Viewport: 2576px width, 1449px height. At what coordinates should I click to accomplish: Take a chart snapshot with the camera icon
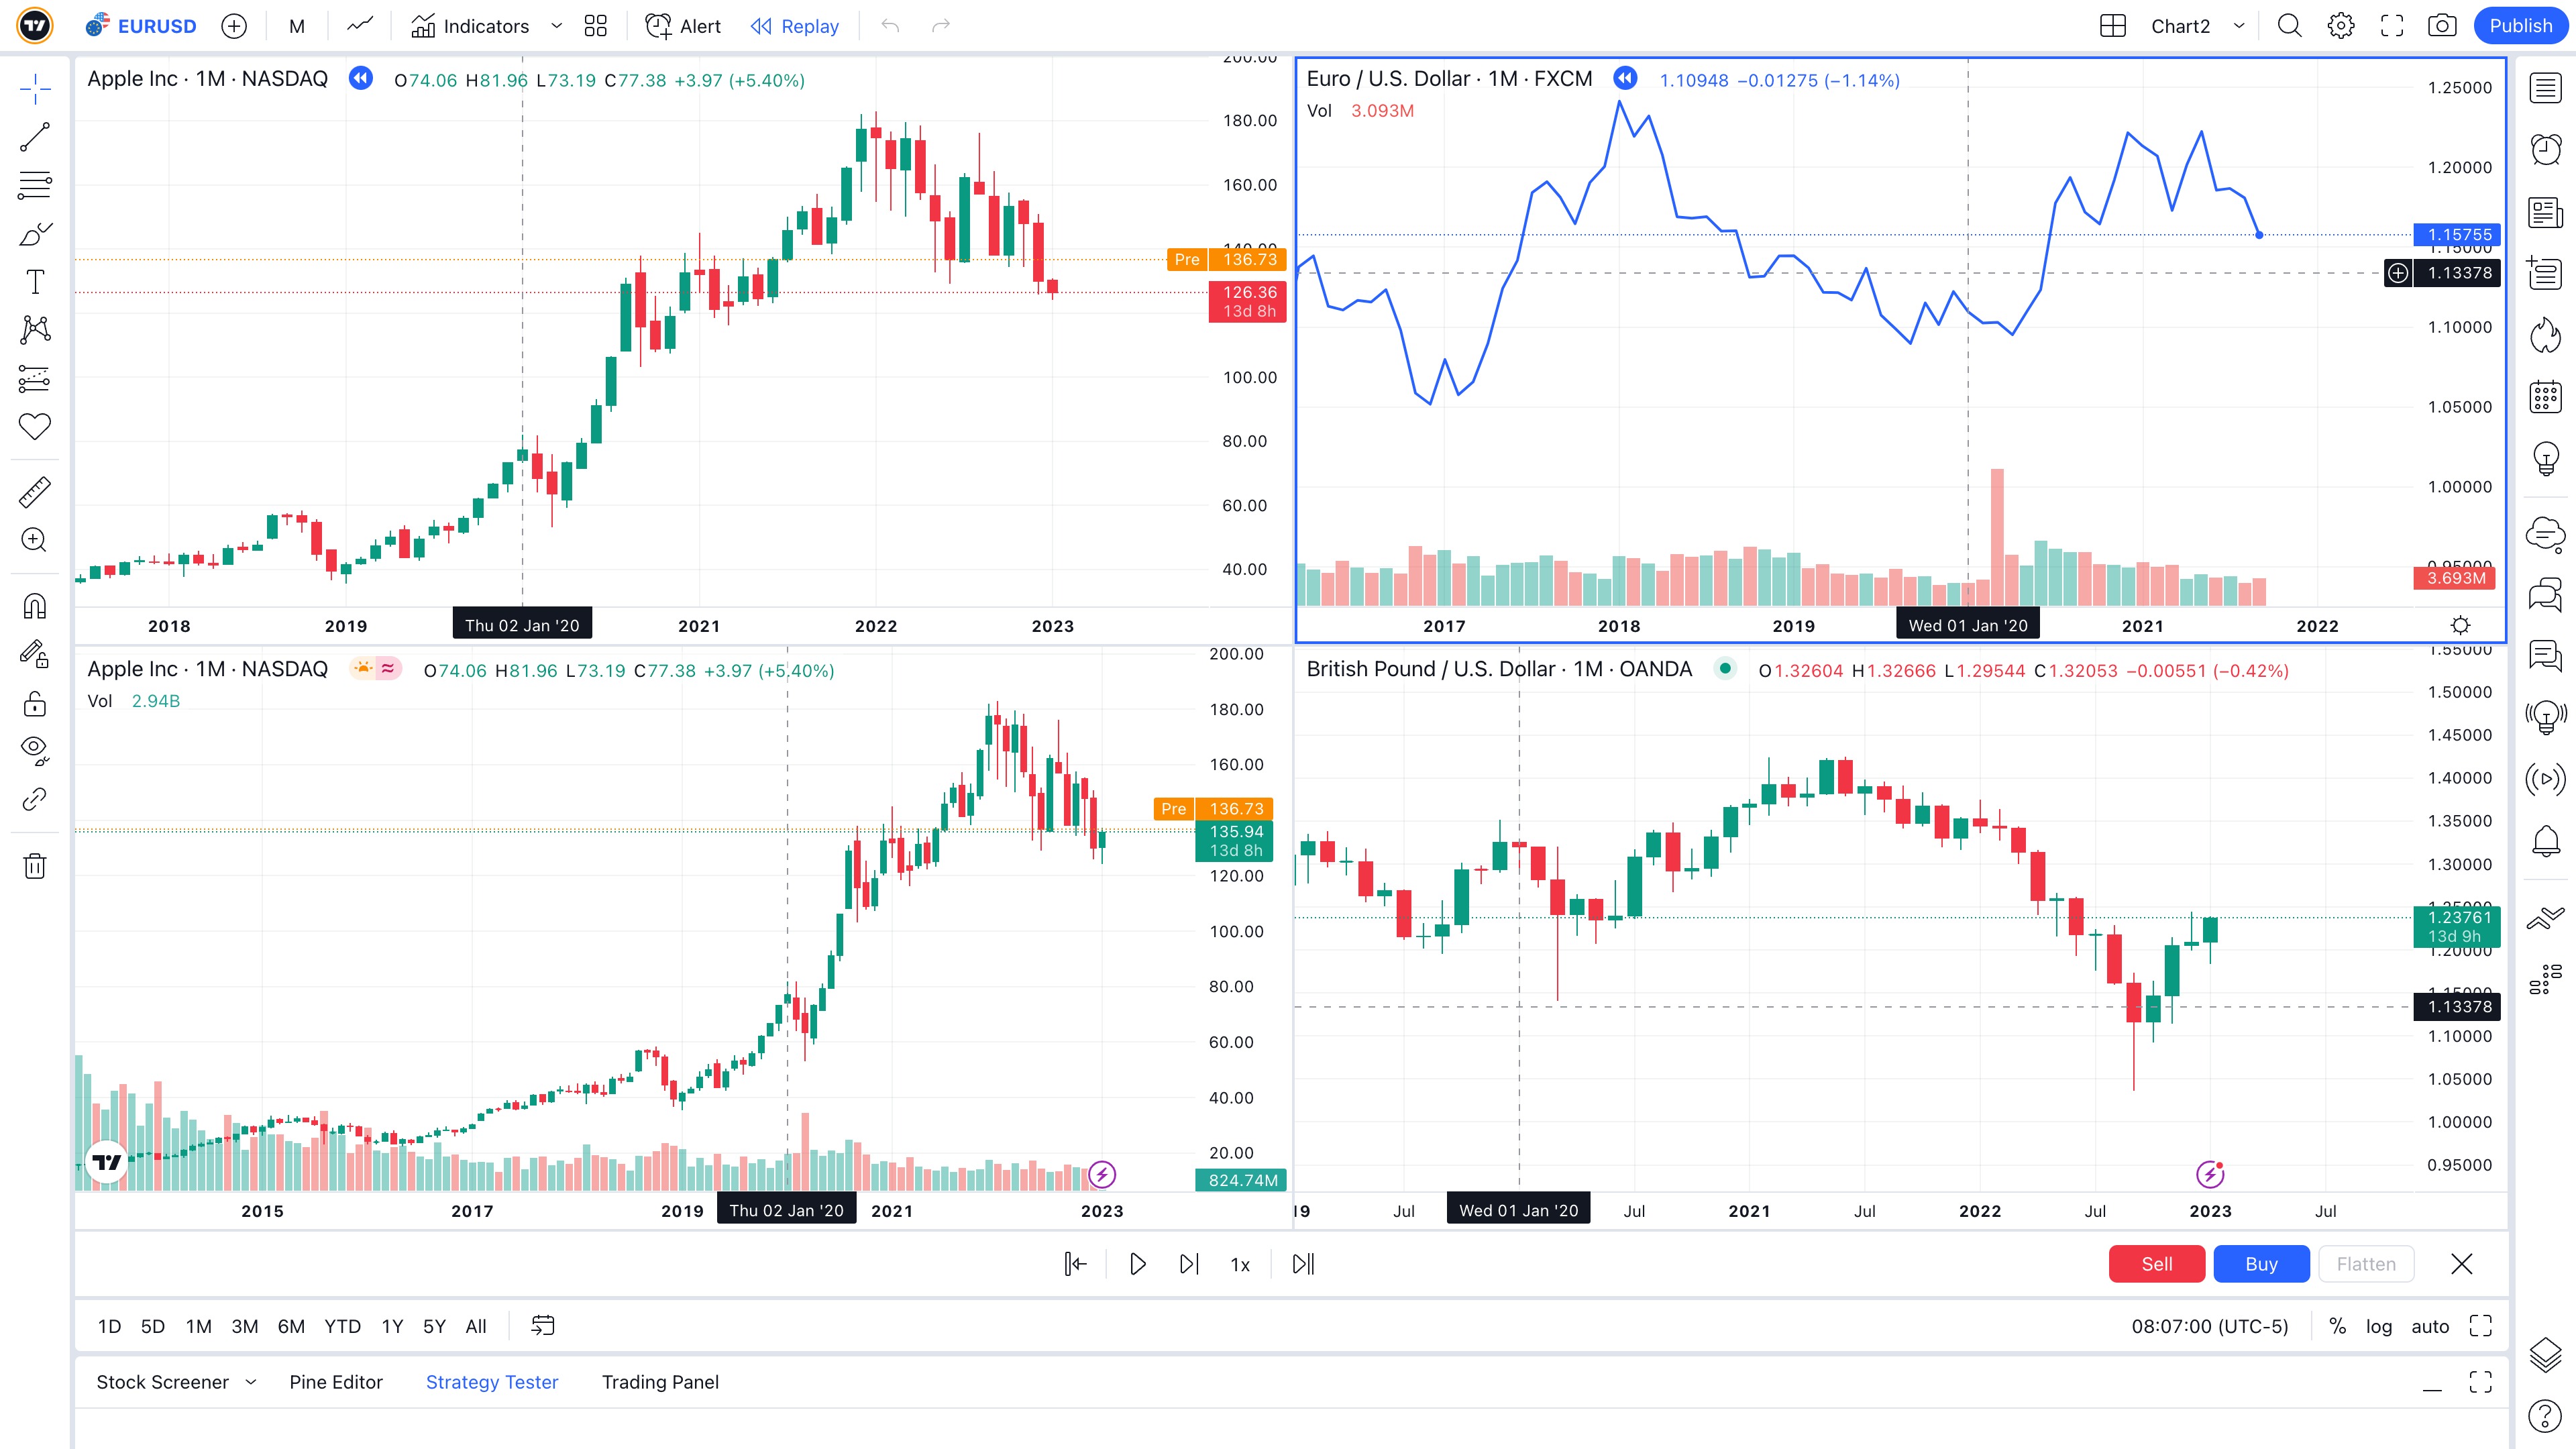[2442, 26]
